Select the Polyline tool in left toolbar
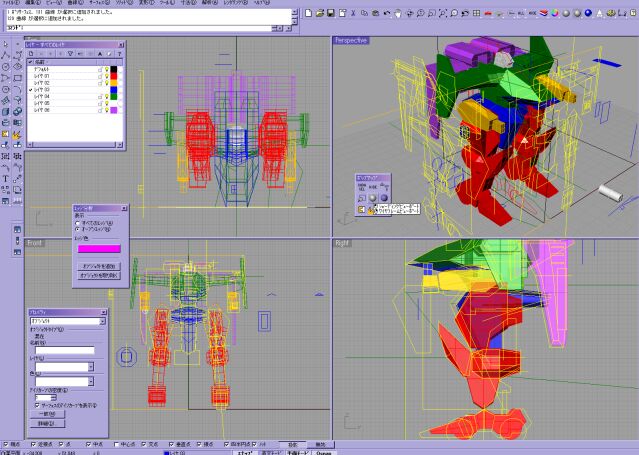 pos(6,55)
